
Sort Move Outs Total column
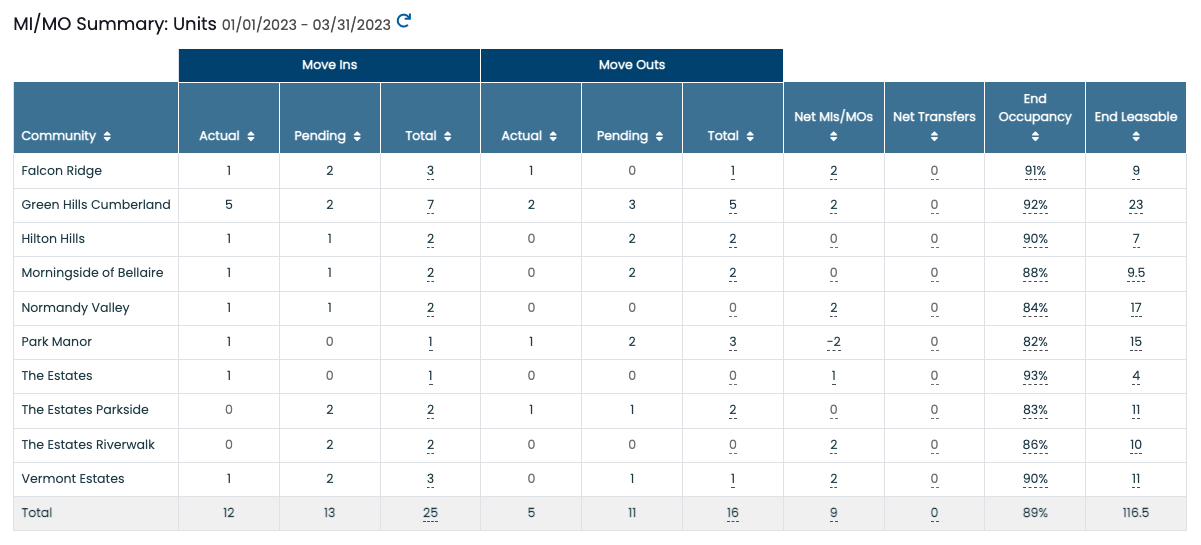coord(750,136)
